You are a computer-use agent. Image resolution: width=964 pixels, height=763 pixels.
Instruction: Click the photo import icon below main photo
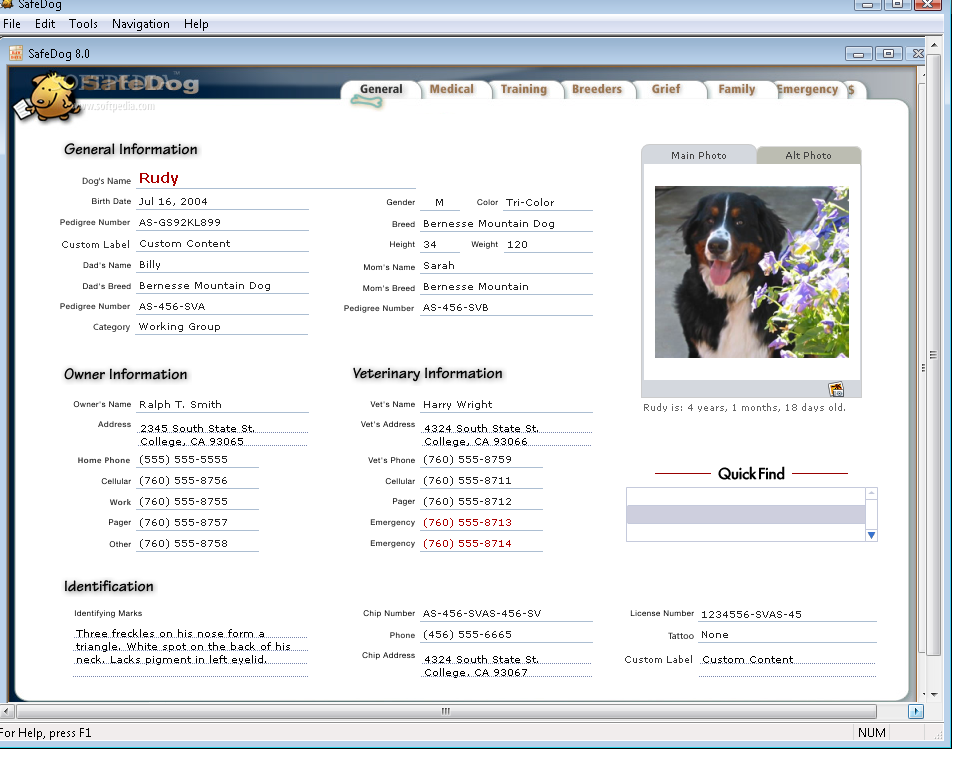[836, 389]
